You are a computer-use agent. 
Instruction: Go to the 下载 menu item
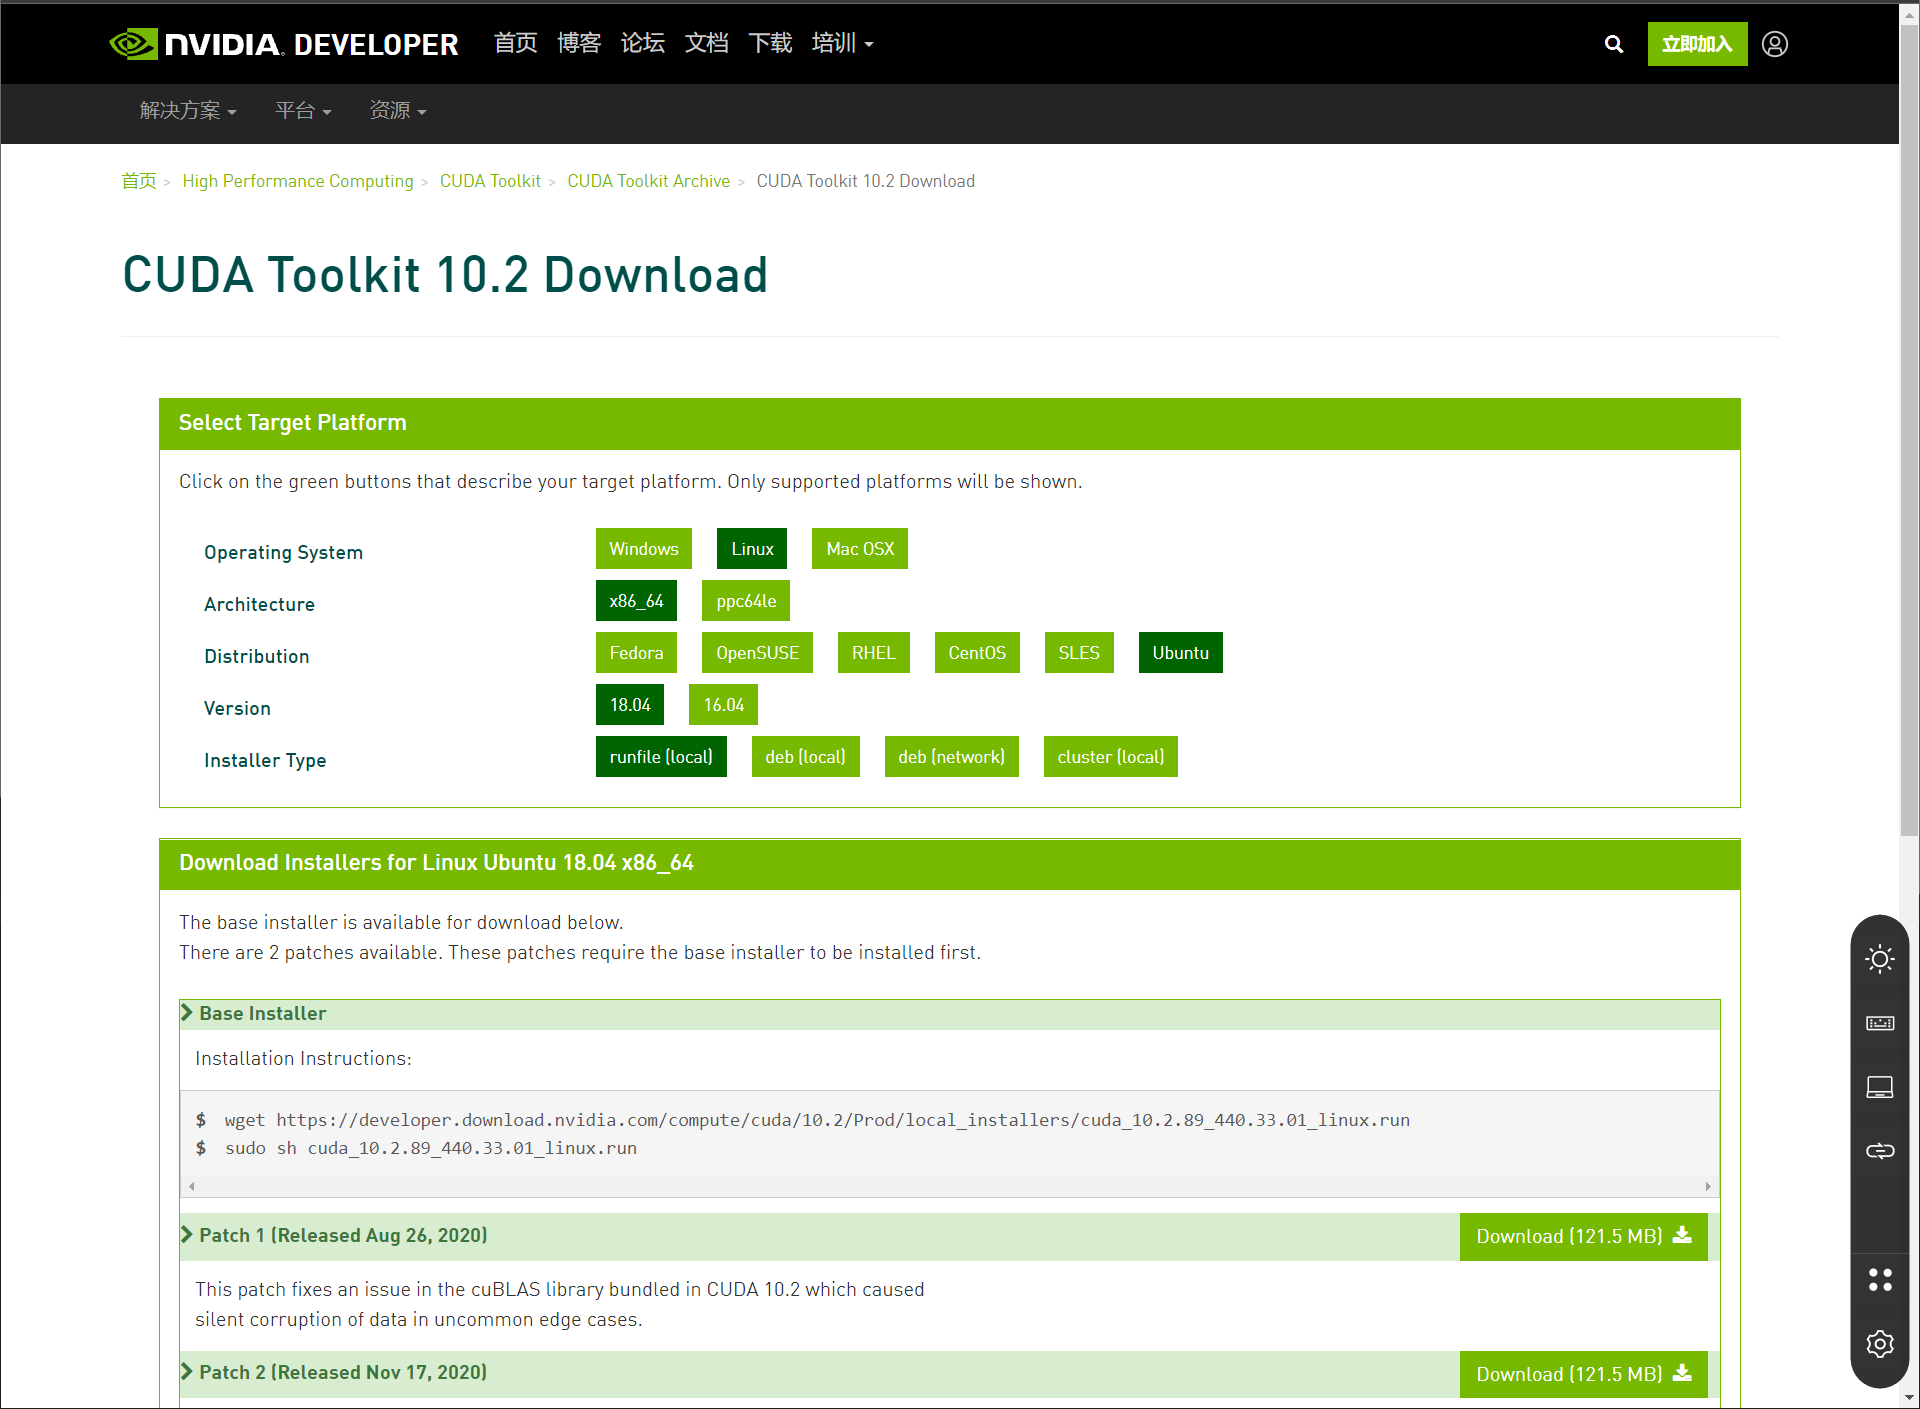pos(769,43)
